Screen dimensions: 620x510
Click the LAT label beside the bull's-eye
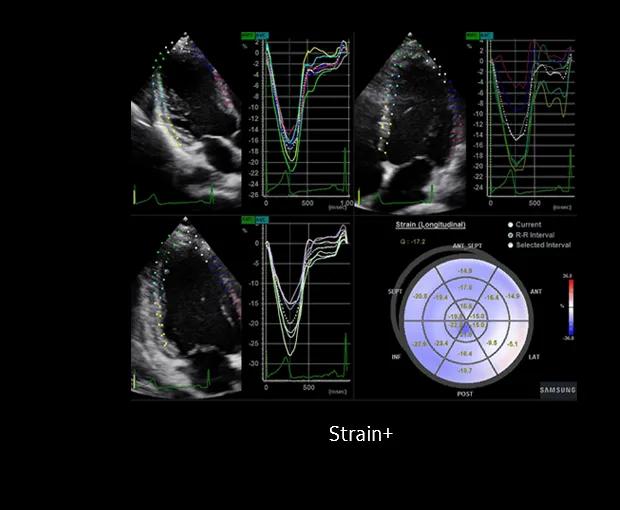click(x=534, y=357)
